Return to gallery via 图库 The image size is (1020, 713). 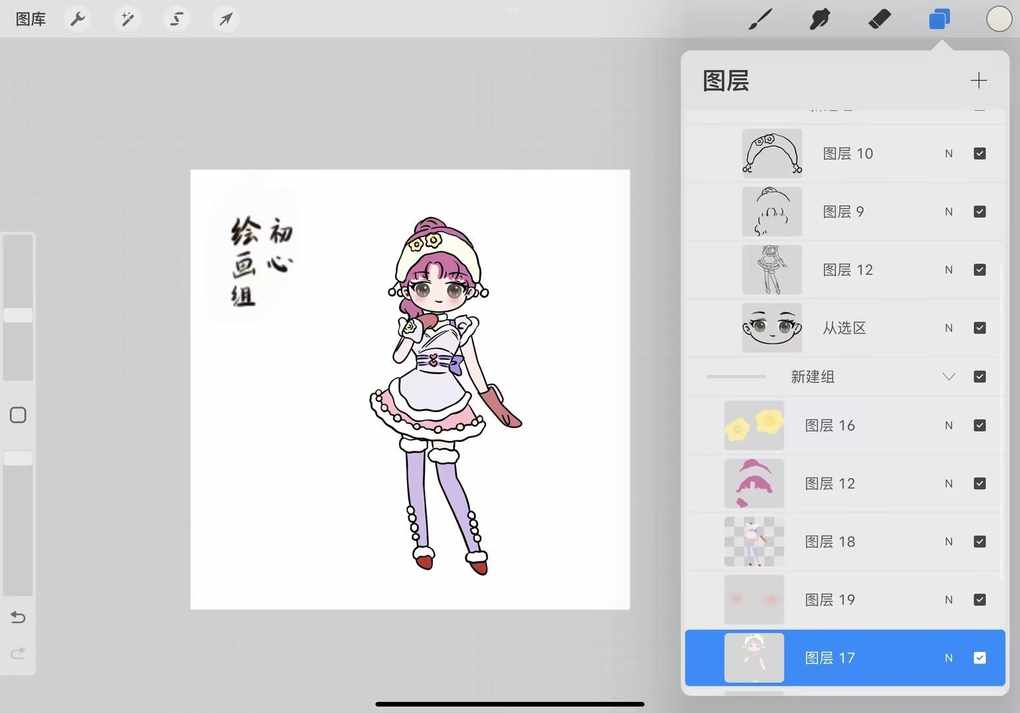point(31,19)
